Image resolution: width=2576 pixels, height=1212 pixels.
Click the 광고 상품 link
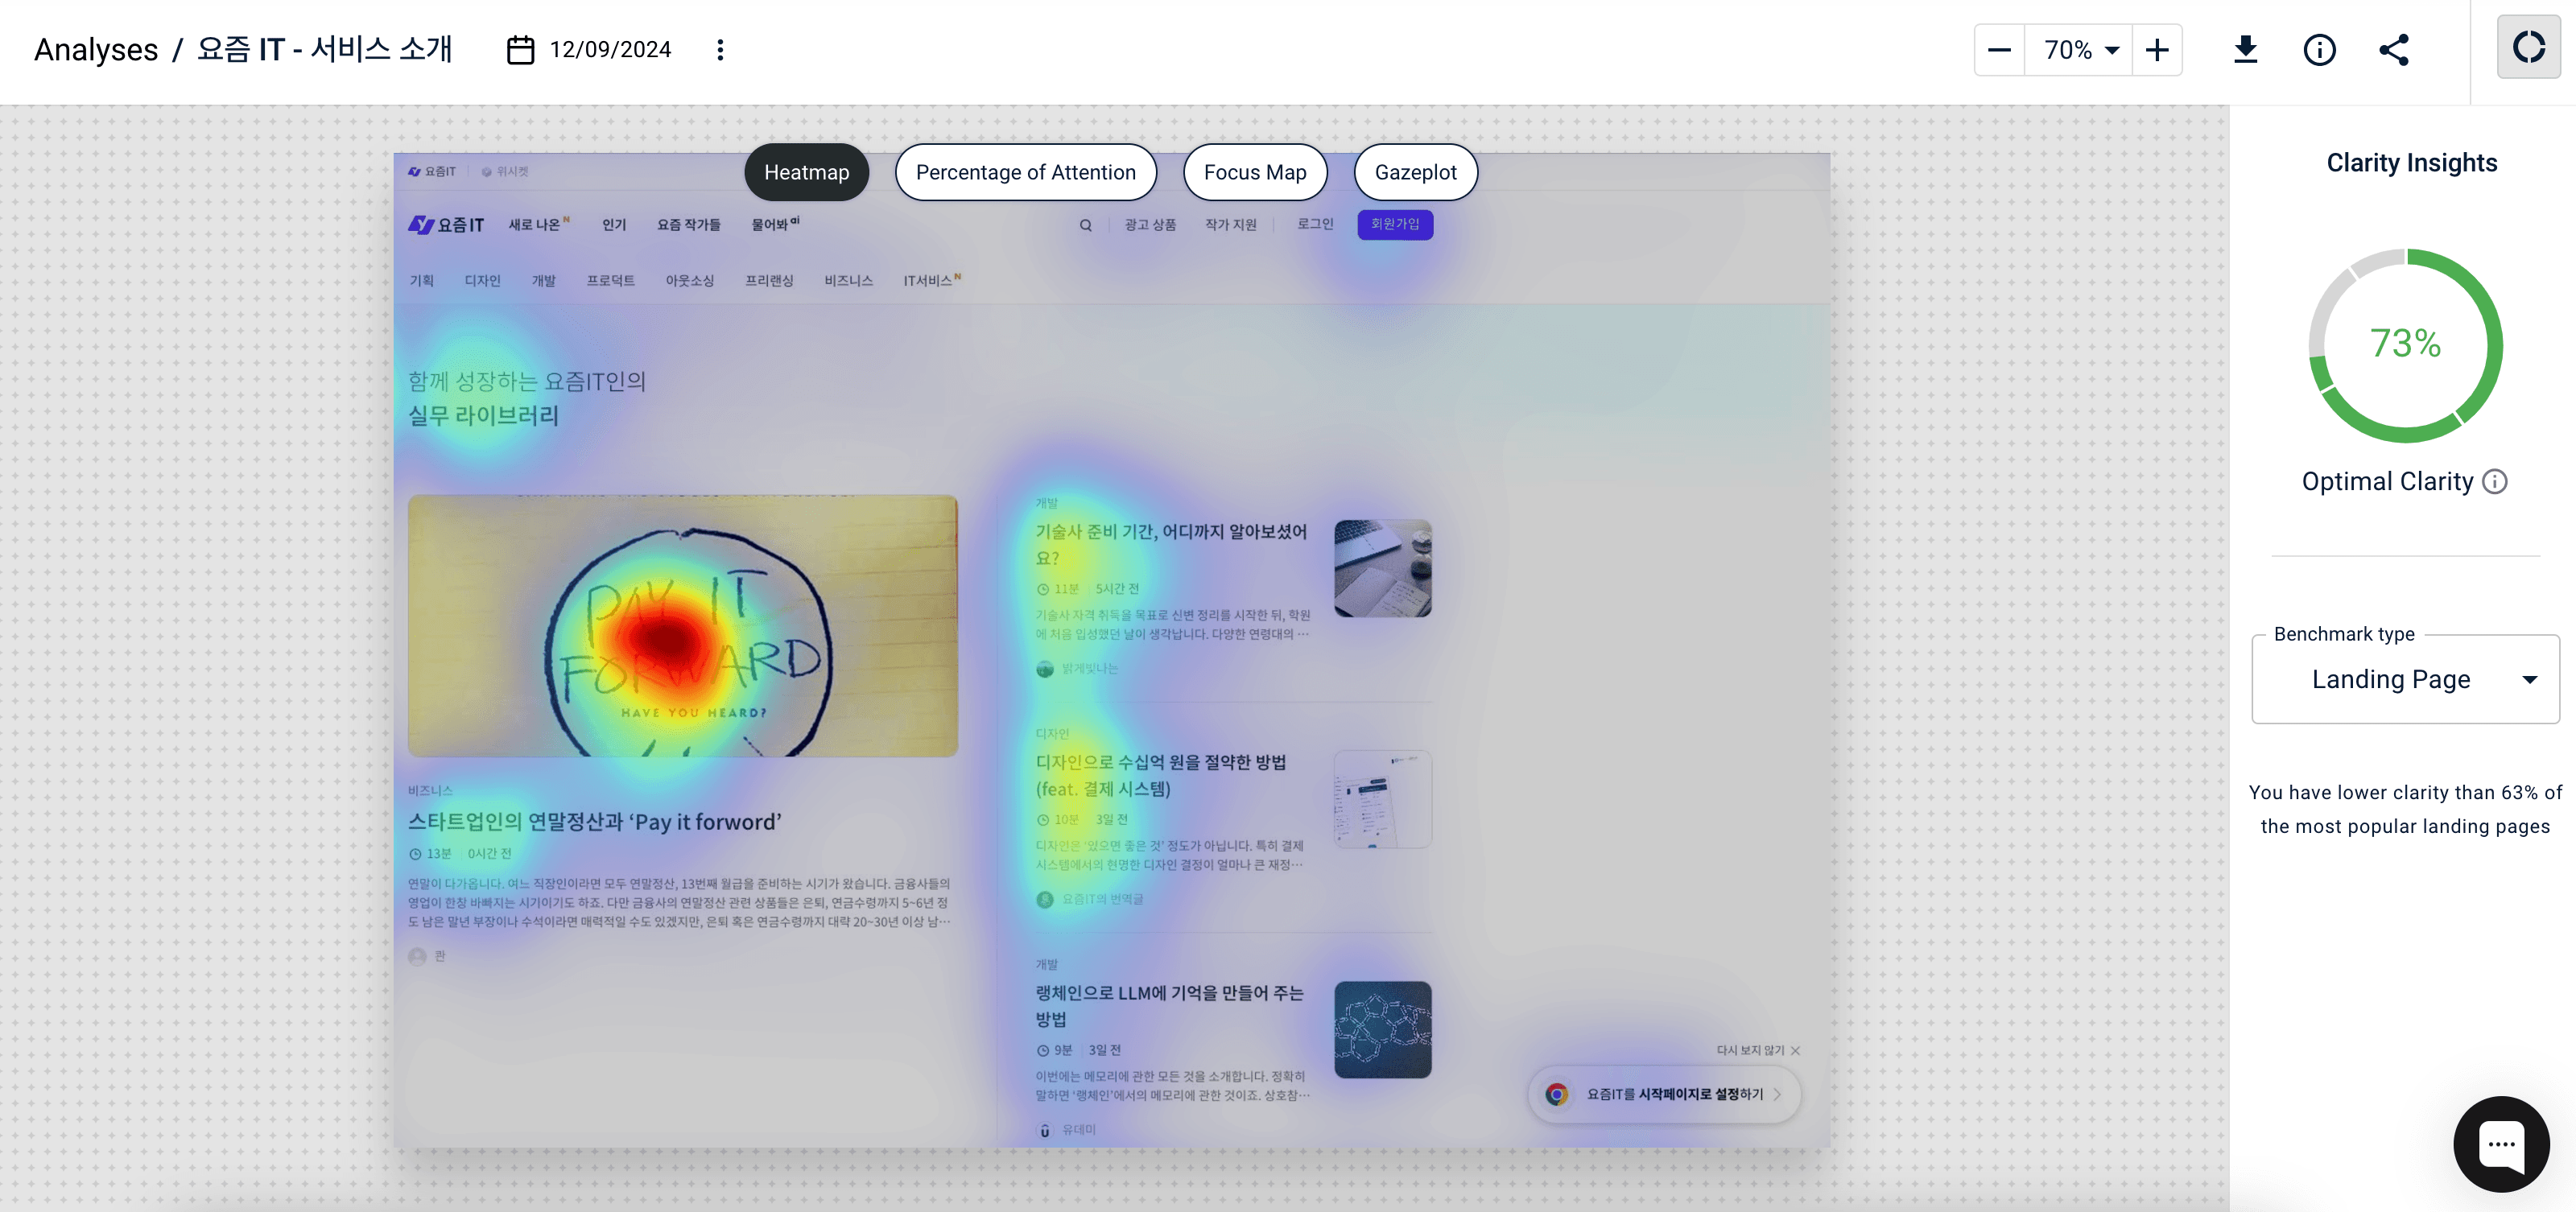pos(1150,225)
